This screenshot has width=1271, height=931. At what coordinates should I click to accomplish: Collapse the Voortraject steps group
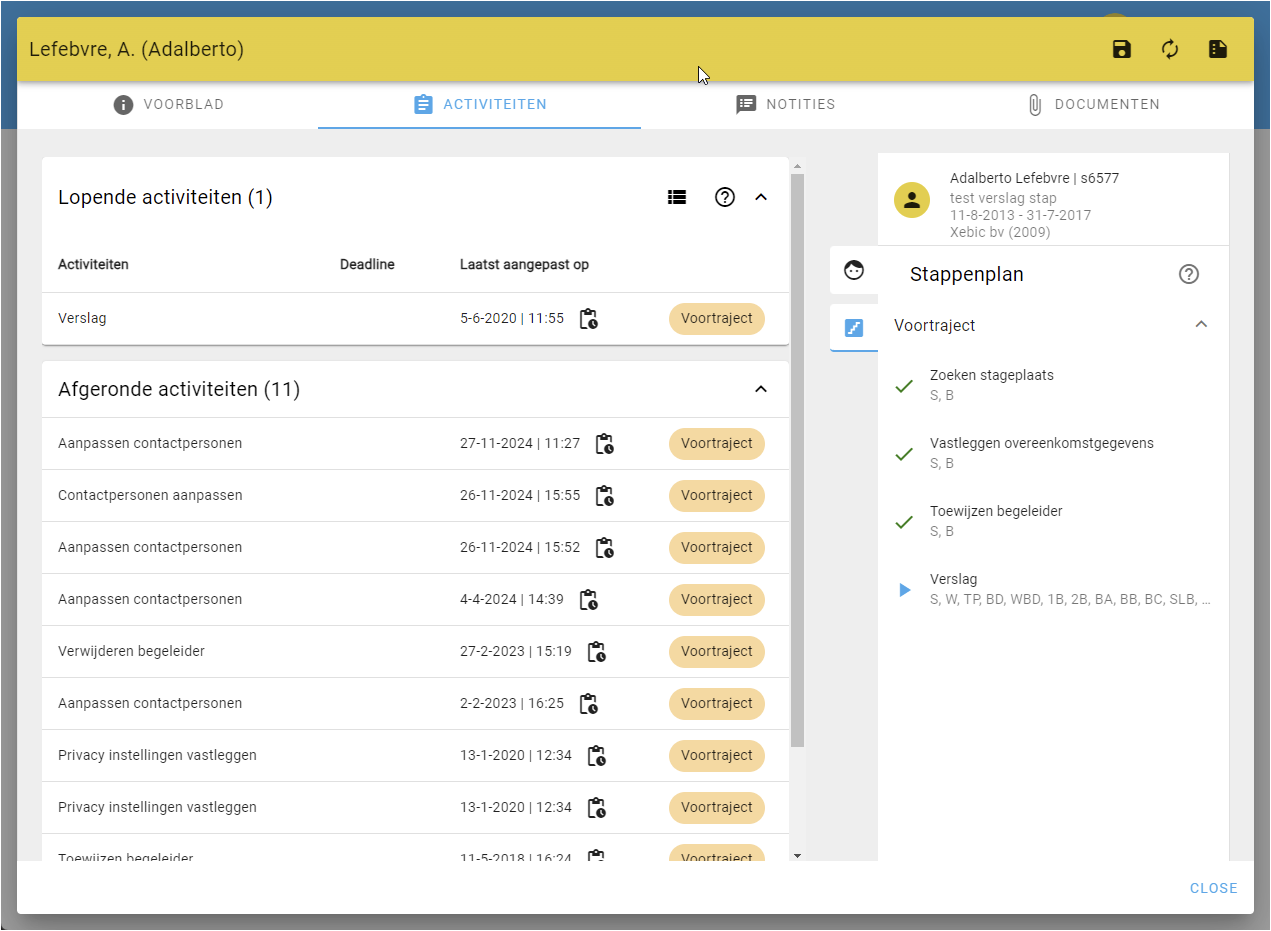1202,325
